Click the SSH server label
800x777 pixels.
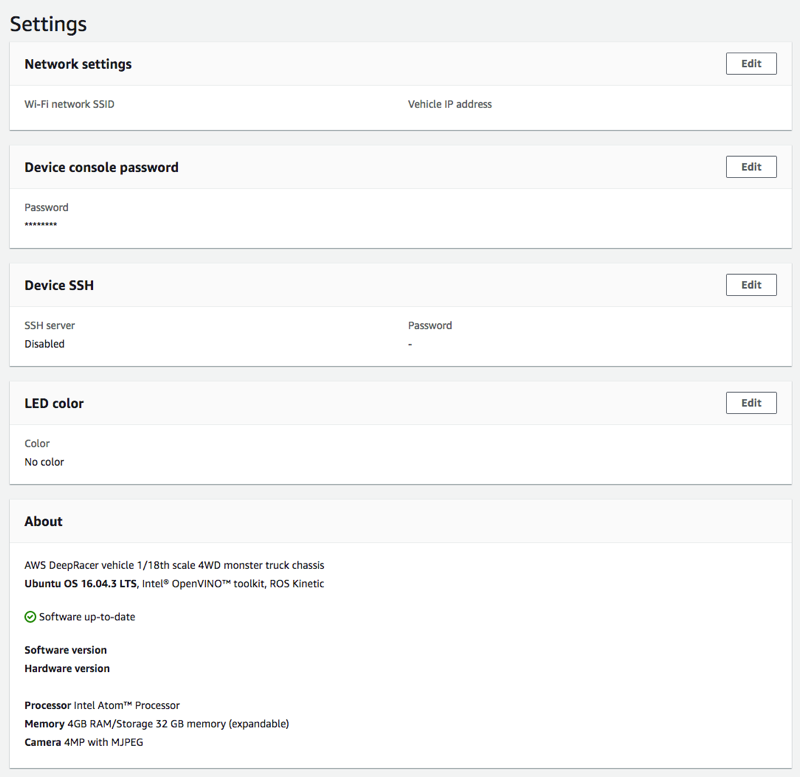pos(49,325)
